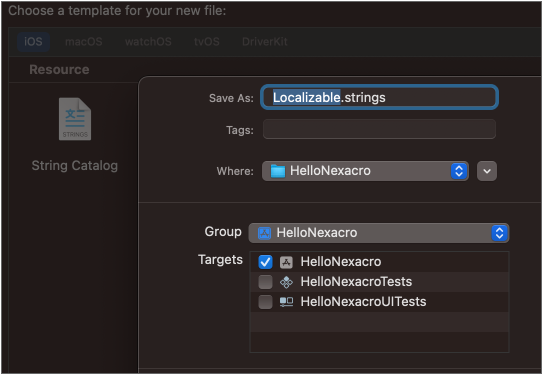Open the Where location popup menu
The image size is (542, 374).
[x=365, y=171]
